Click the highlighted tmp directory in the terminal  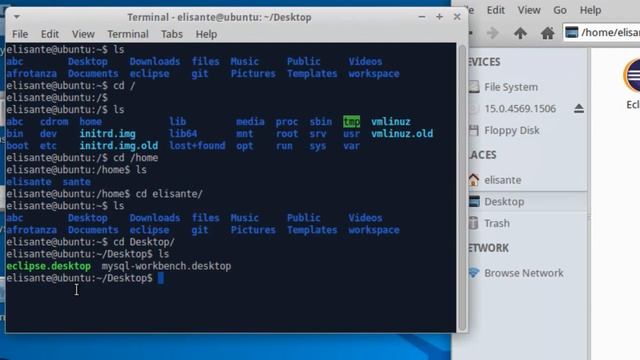coord(351,122)
